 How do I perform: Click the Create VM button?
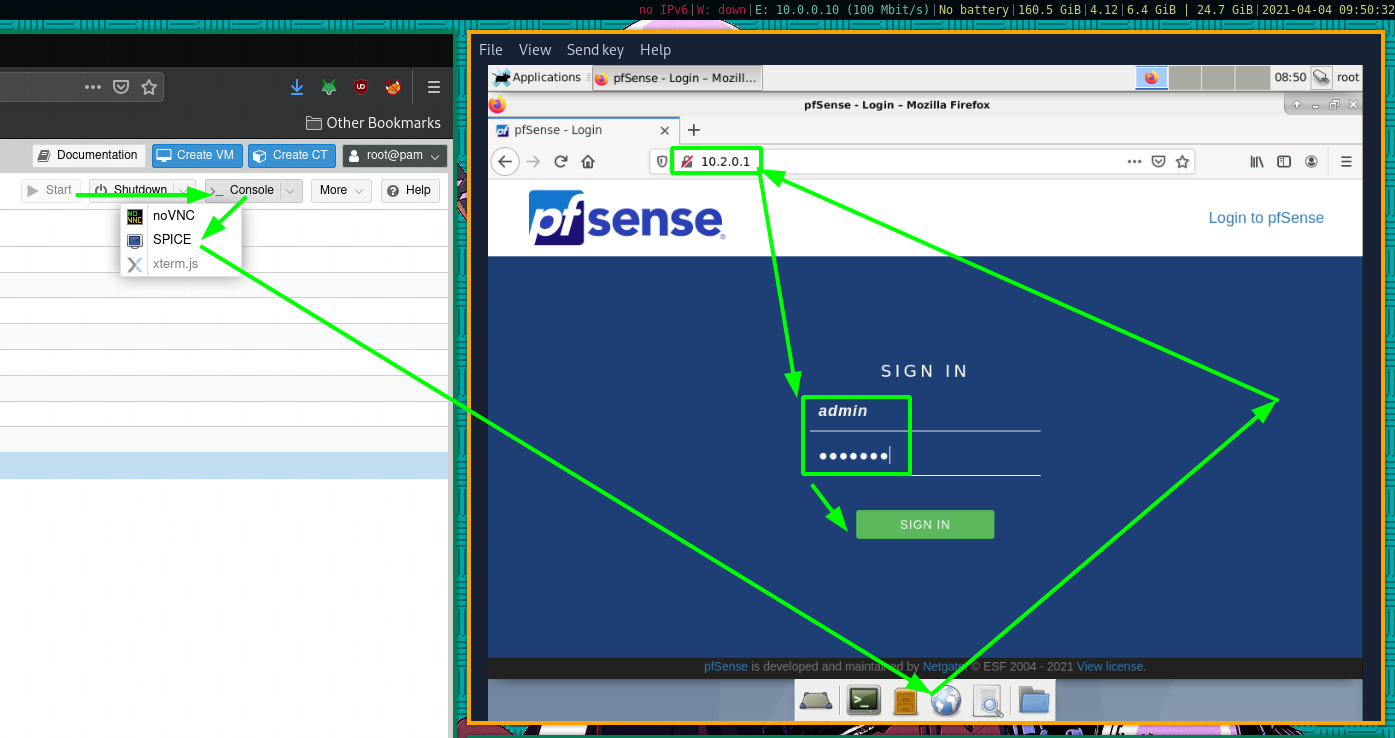[x=197, y=155]
